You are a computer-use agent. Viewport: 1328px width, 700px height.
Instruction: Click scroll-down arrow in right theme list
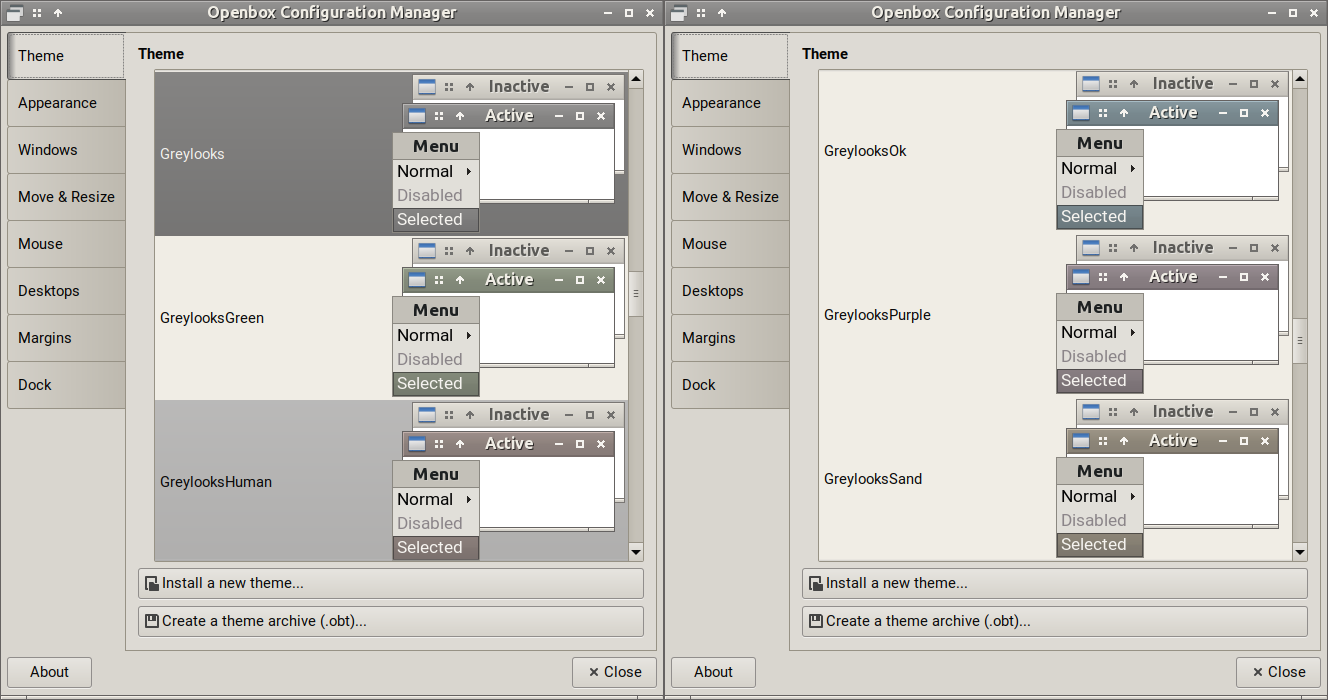pos(1300,552)
